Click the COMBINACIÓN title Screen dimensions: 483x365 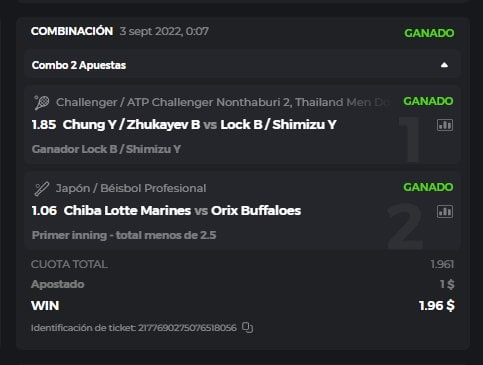pos(72,31)
